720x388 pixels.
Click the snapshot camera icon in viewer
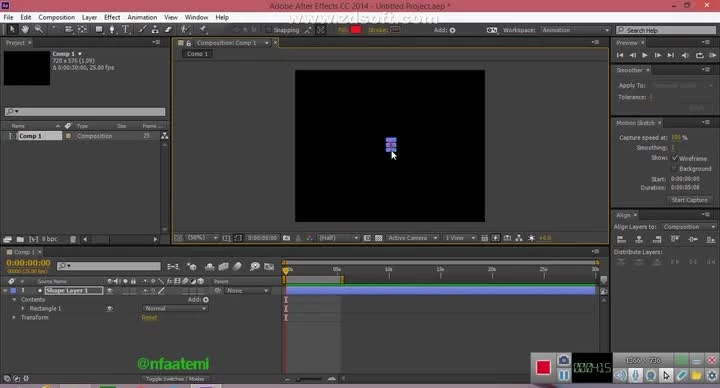point(287,238)
